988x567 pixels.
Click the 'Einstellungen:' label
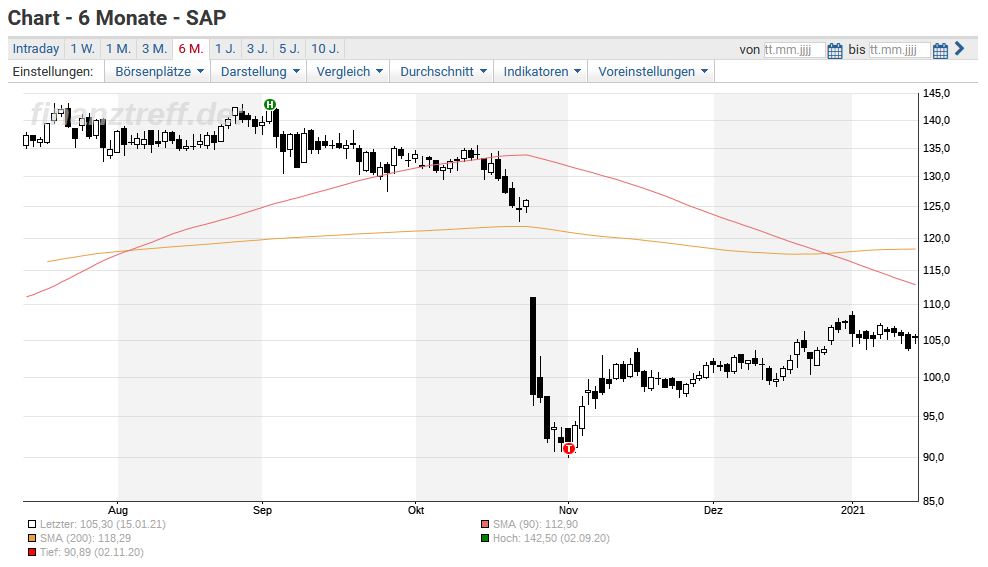click(x=53, y=72)
